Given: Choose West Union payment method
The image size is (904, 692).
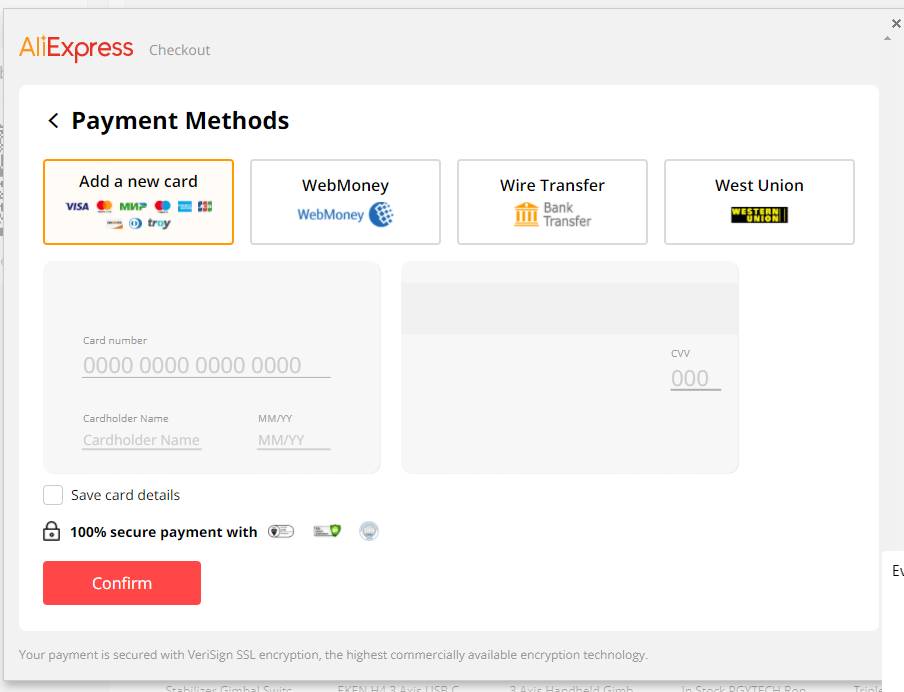Looking at the screenshot, I should coord(759,202).
